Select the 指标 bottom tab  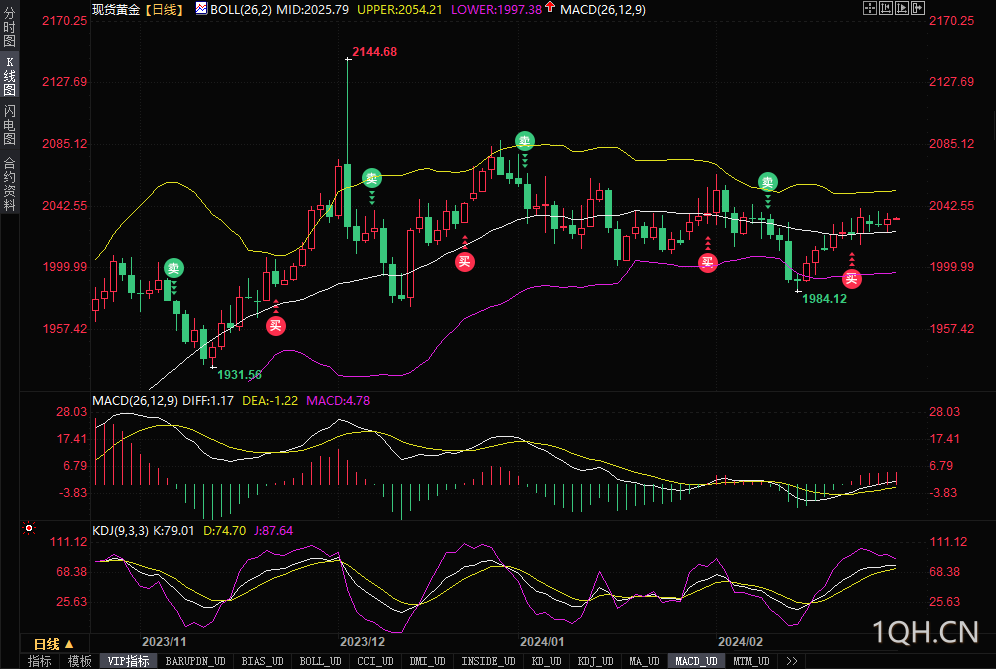pyautogui.click(x=40, y=661)
